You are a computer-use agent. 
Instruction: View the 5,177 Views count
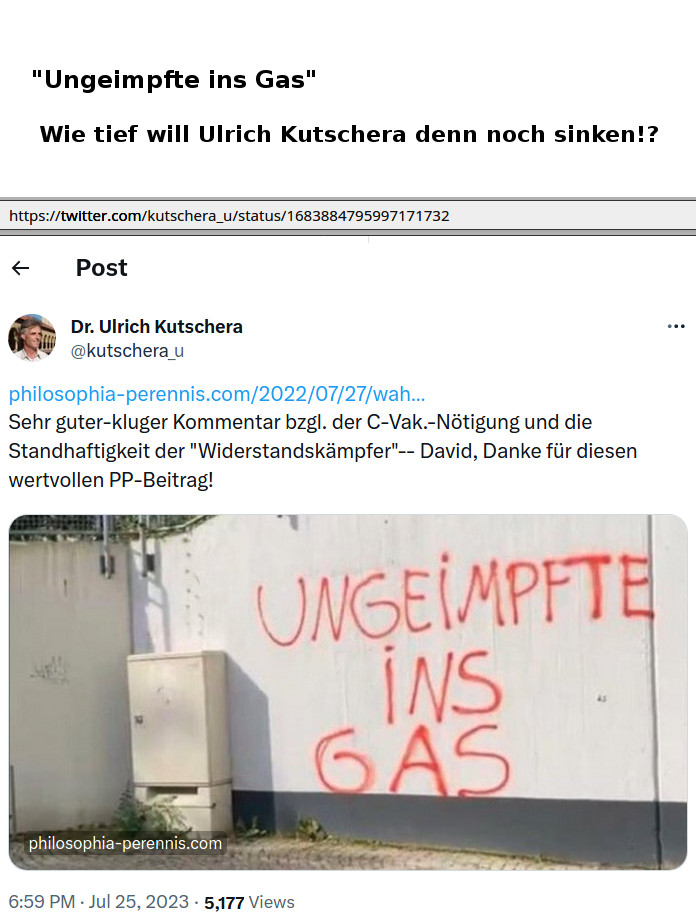[249, 903]
